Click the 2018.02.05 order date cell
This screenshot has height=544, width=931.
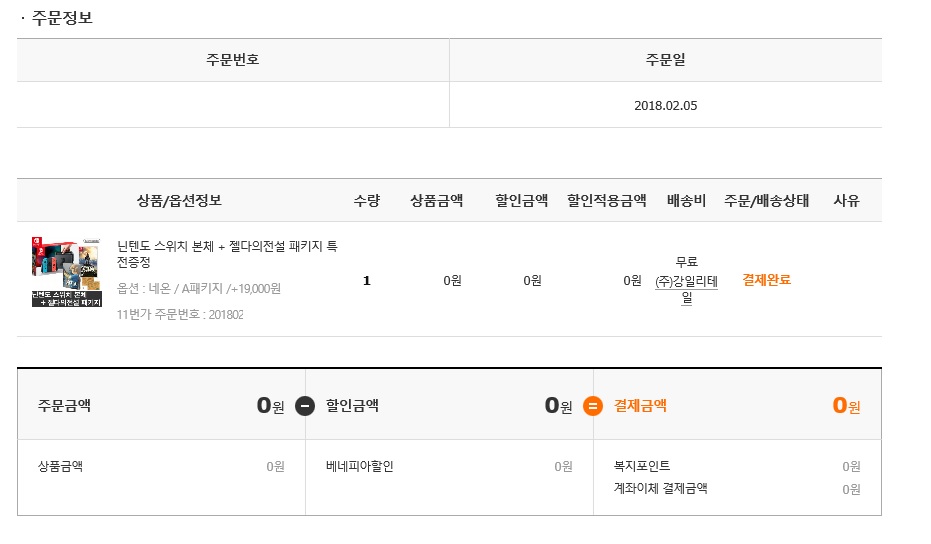[x=666, y=105]
